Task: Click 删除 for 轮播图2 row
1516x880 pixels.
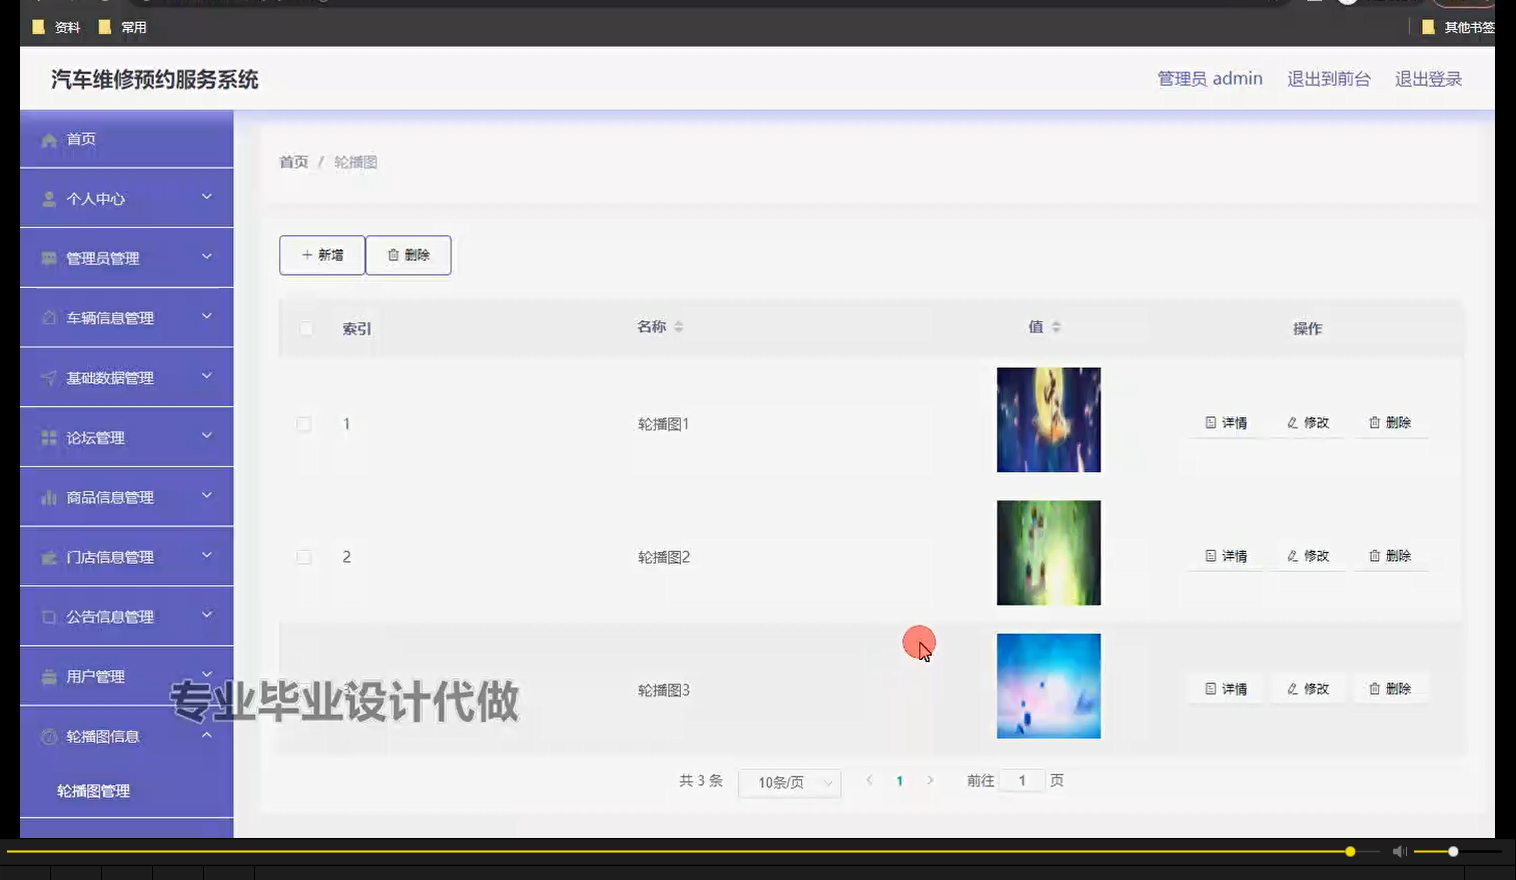Action: click(1390, 556)
